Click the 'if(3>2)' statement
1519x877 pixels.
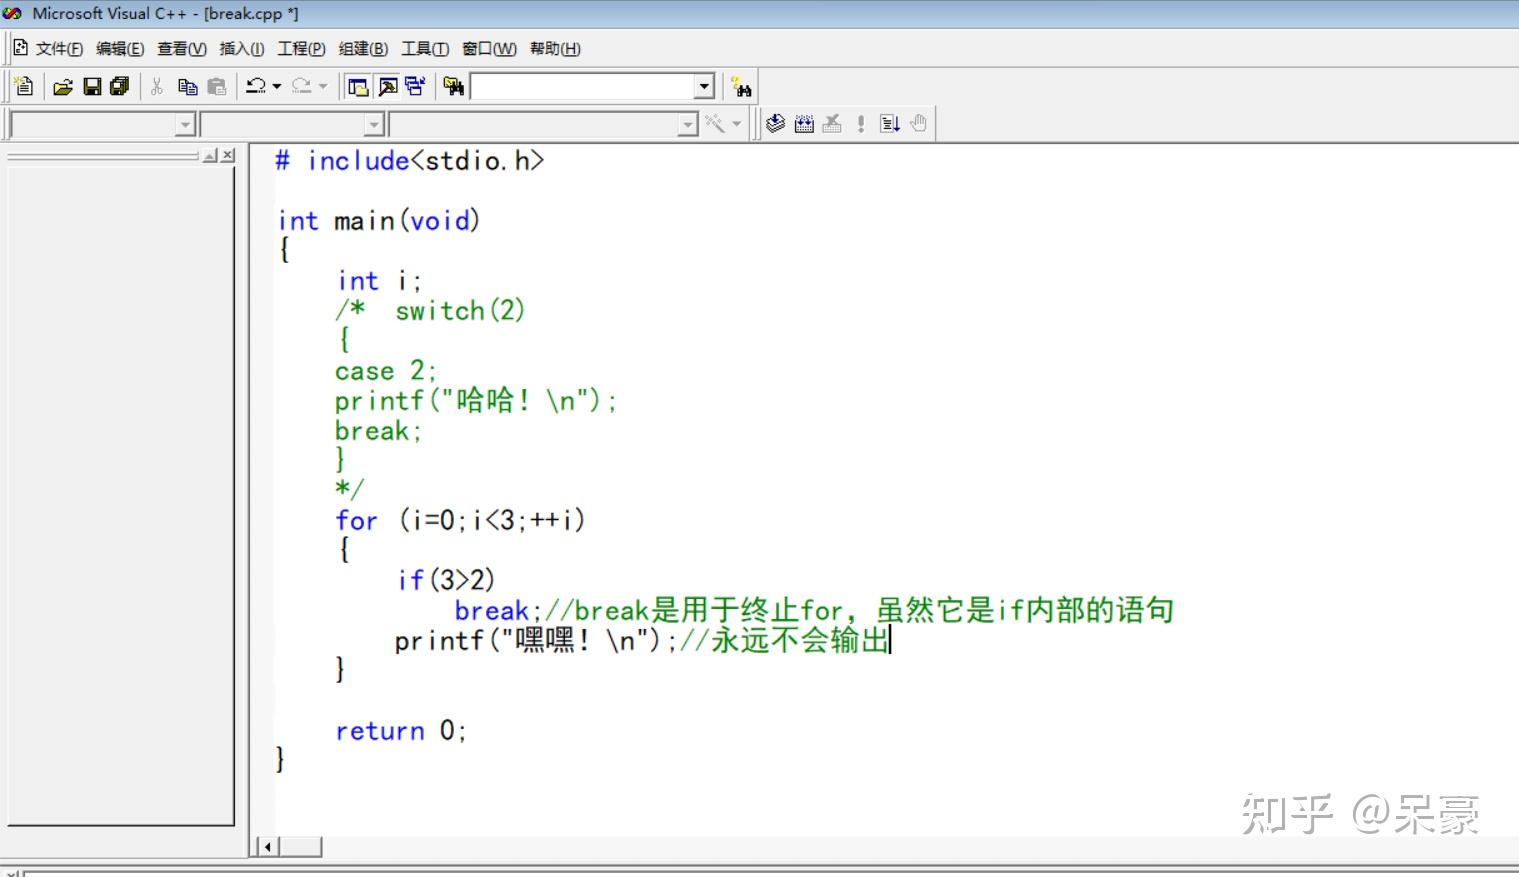[x=446, y=580]
